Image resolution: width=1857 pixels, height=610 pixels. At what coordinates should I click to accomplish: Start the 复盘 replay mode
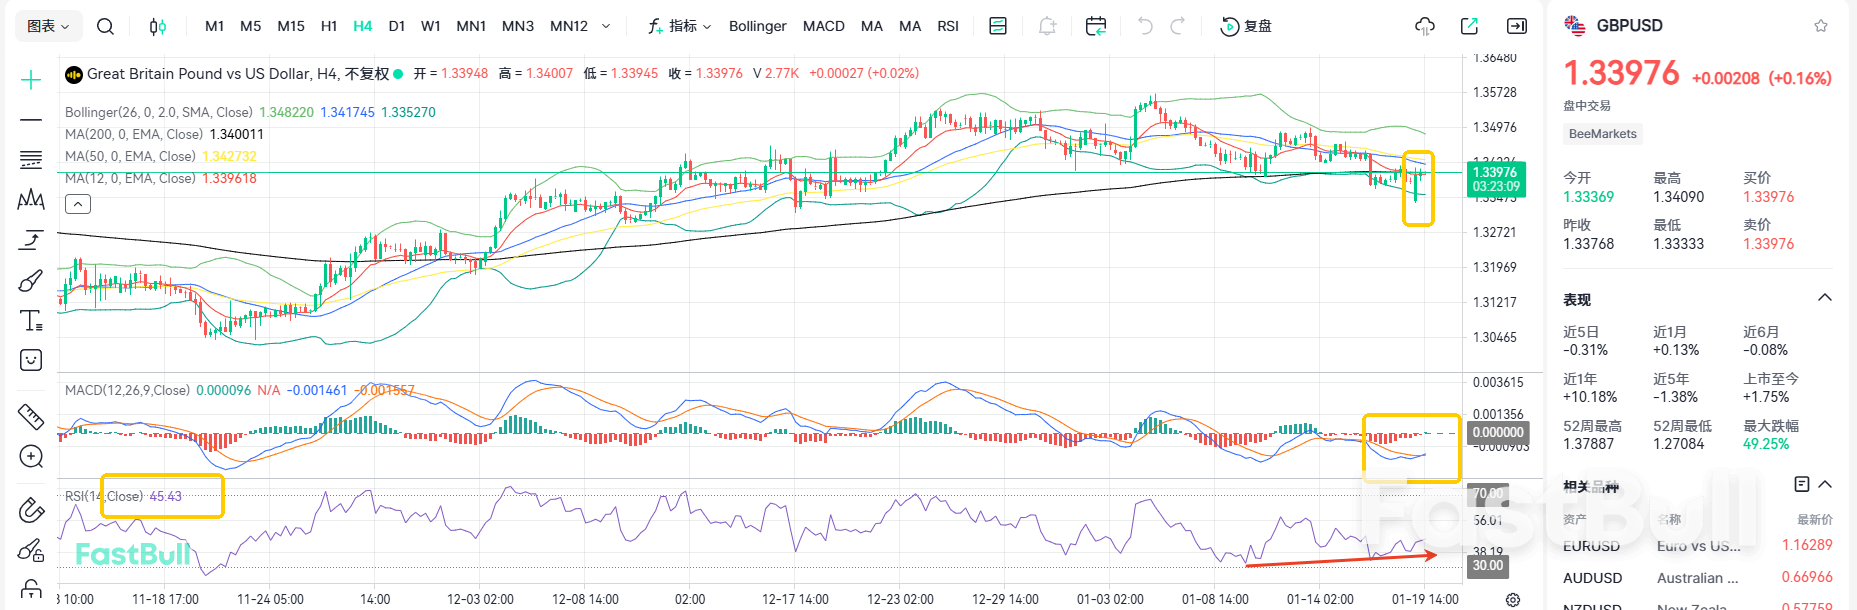click(1247, 26)
